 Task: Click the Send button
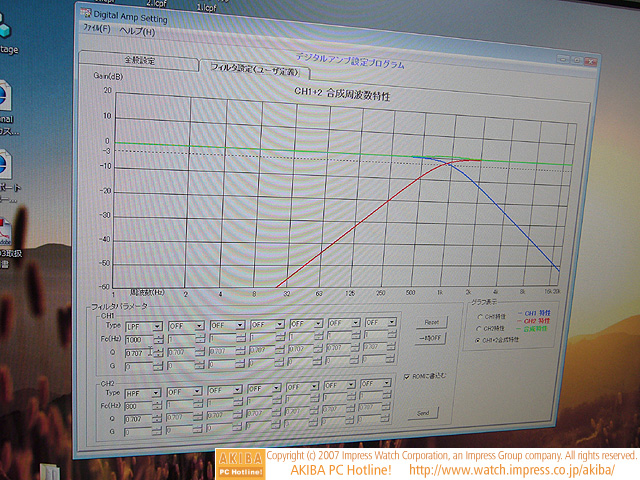tap(422, 412)
